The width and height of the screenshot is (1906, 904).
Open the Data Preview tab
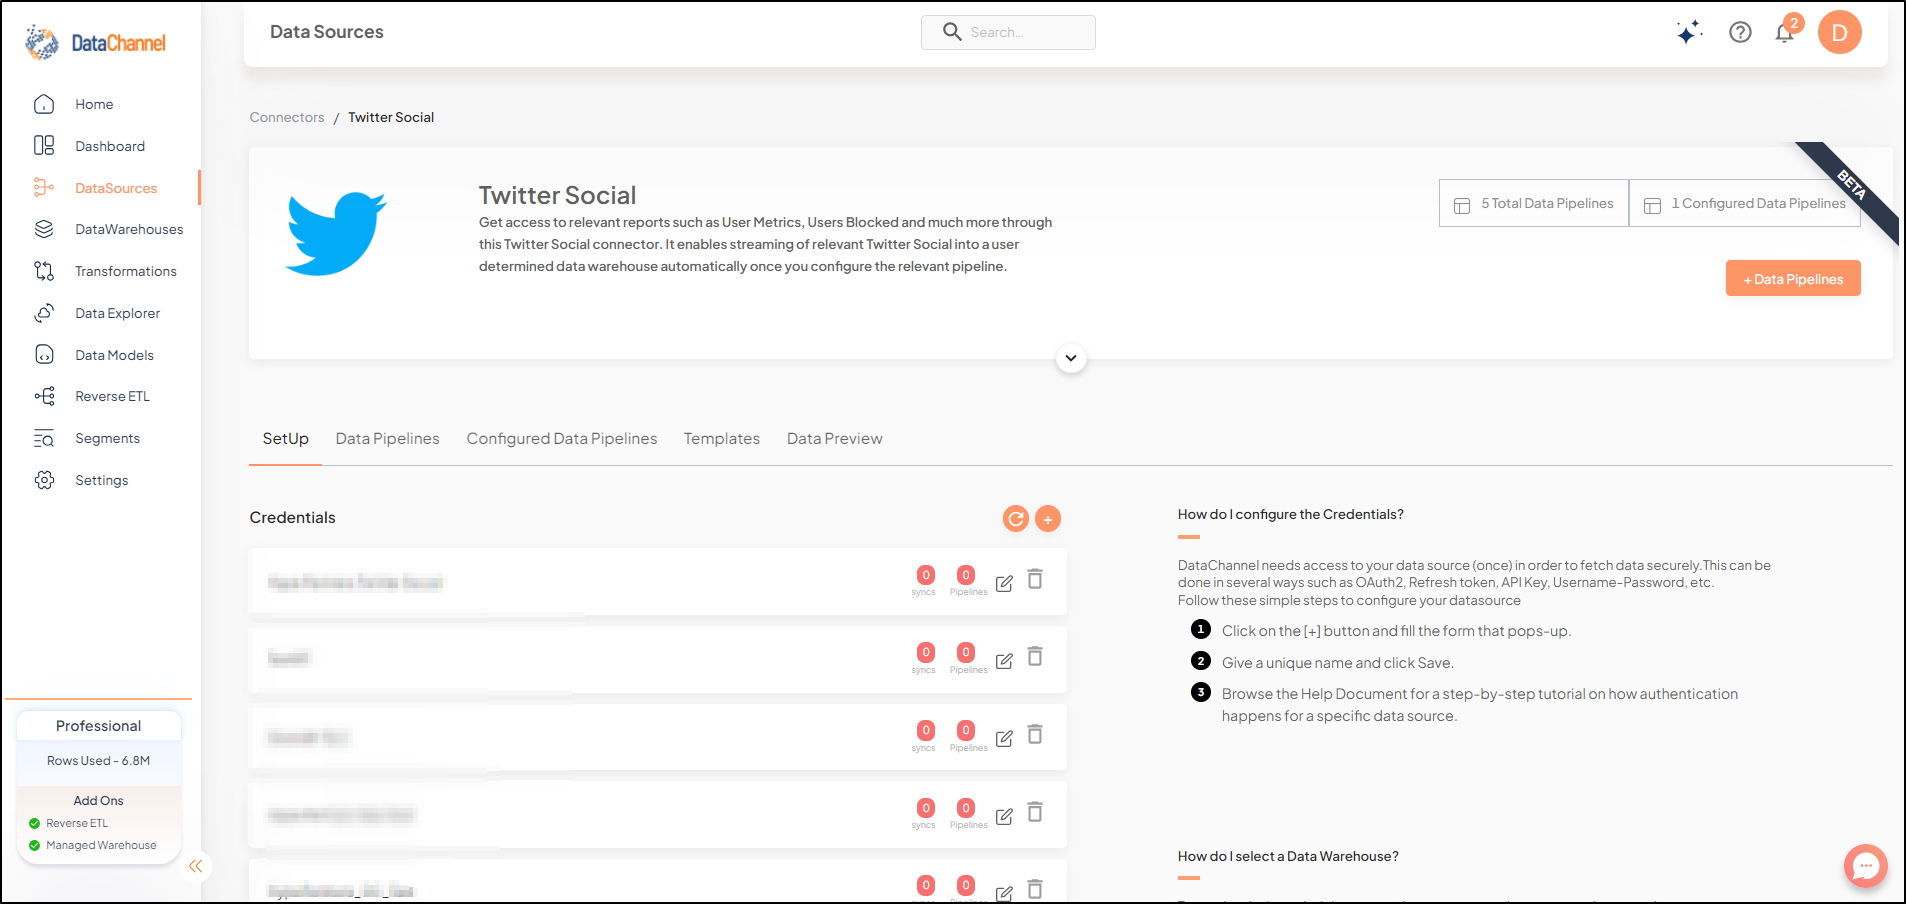tap(834, 439)
